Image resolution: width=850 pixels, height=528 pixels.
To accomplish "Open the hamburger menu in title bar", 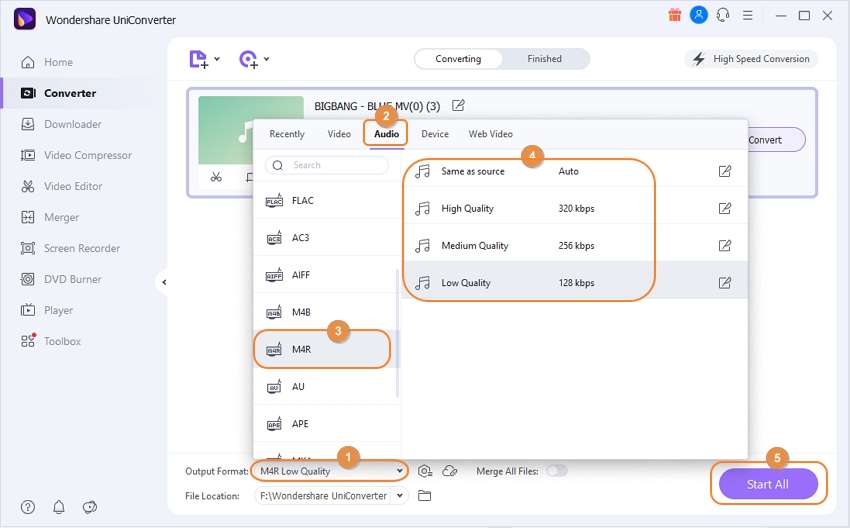I will point(748,15).
